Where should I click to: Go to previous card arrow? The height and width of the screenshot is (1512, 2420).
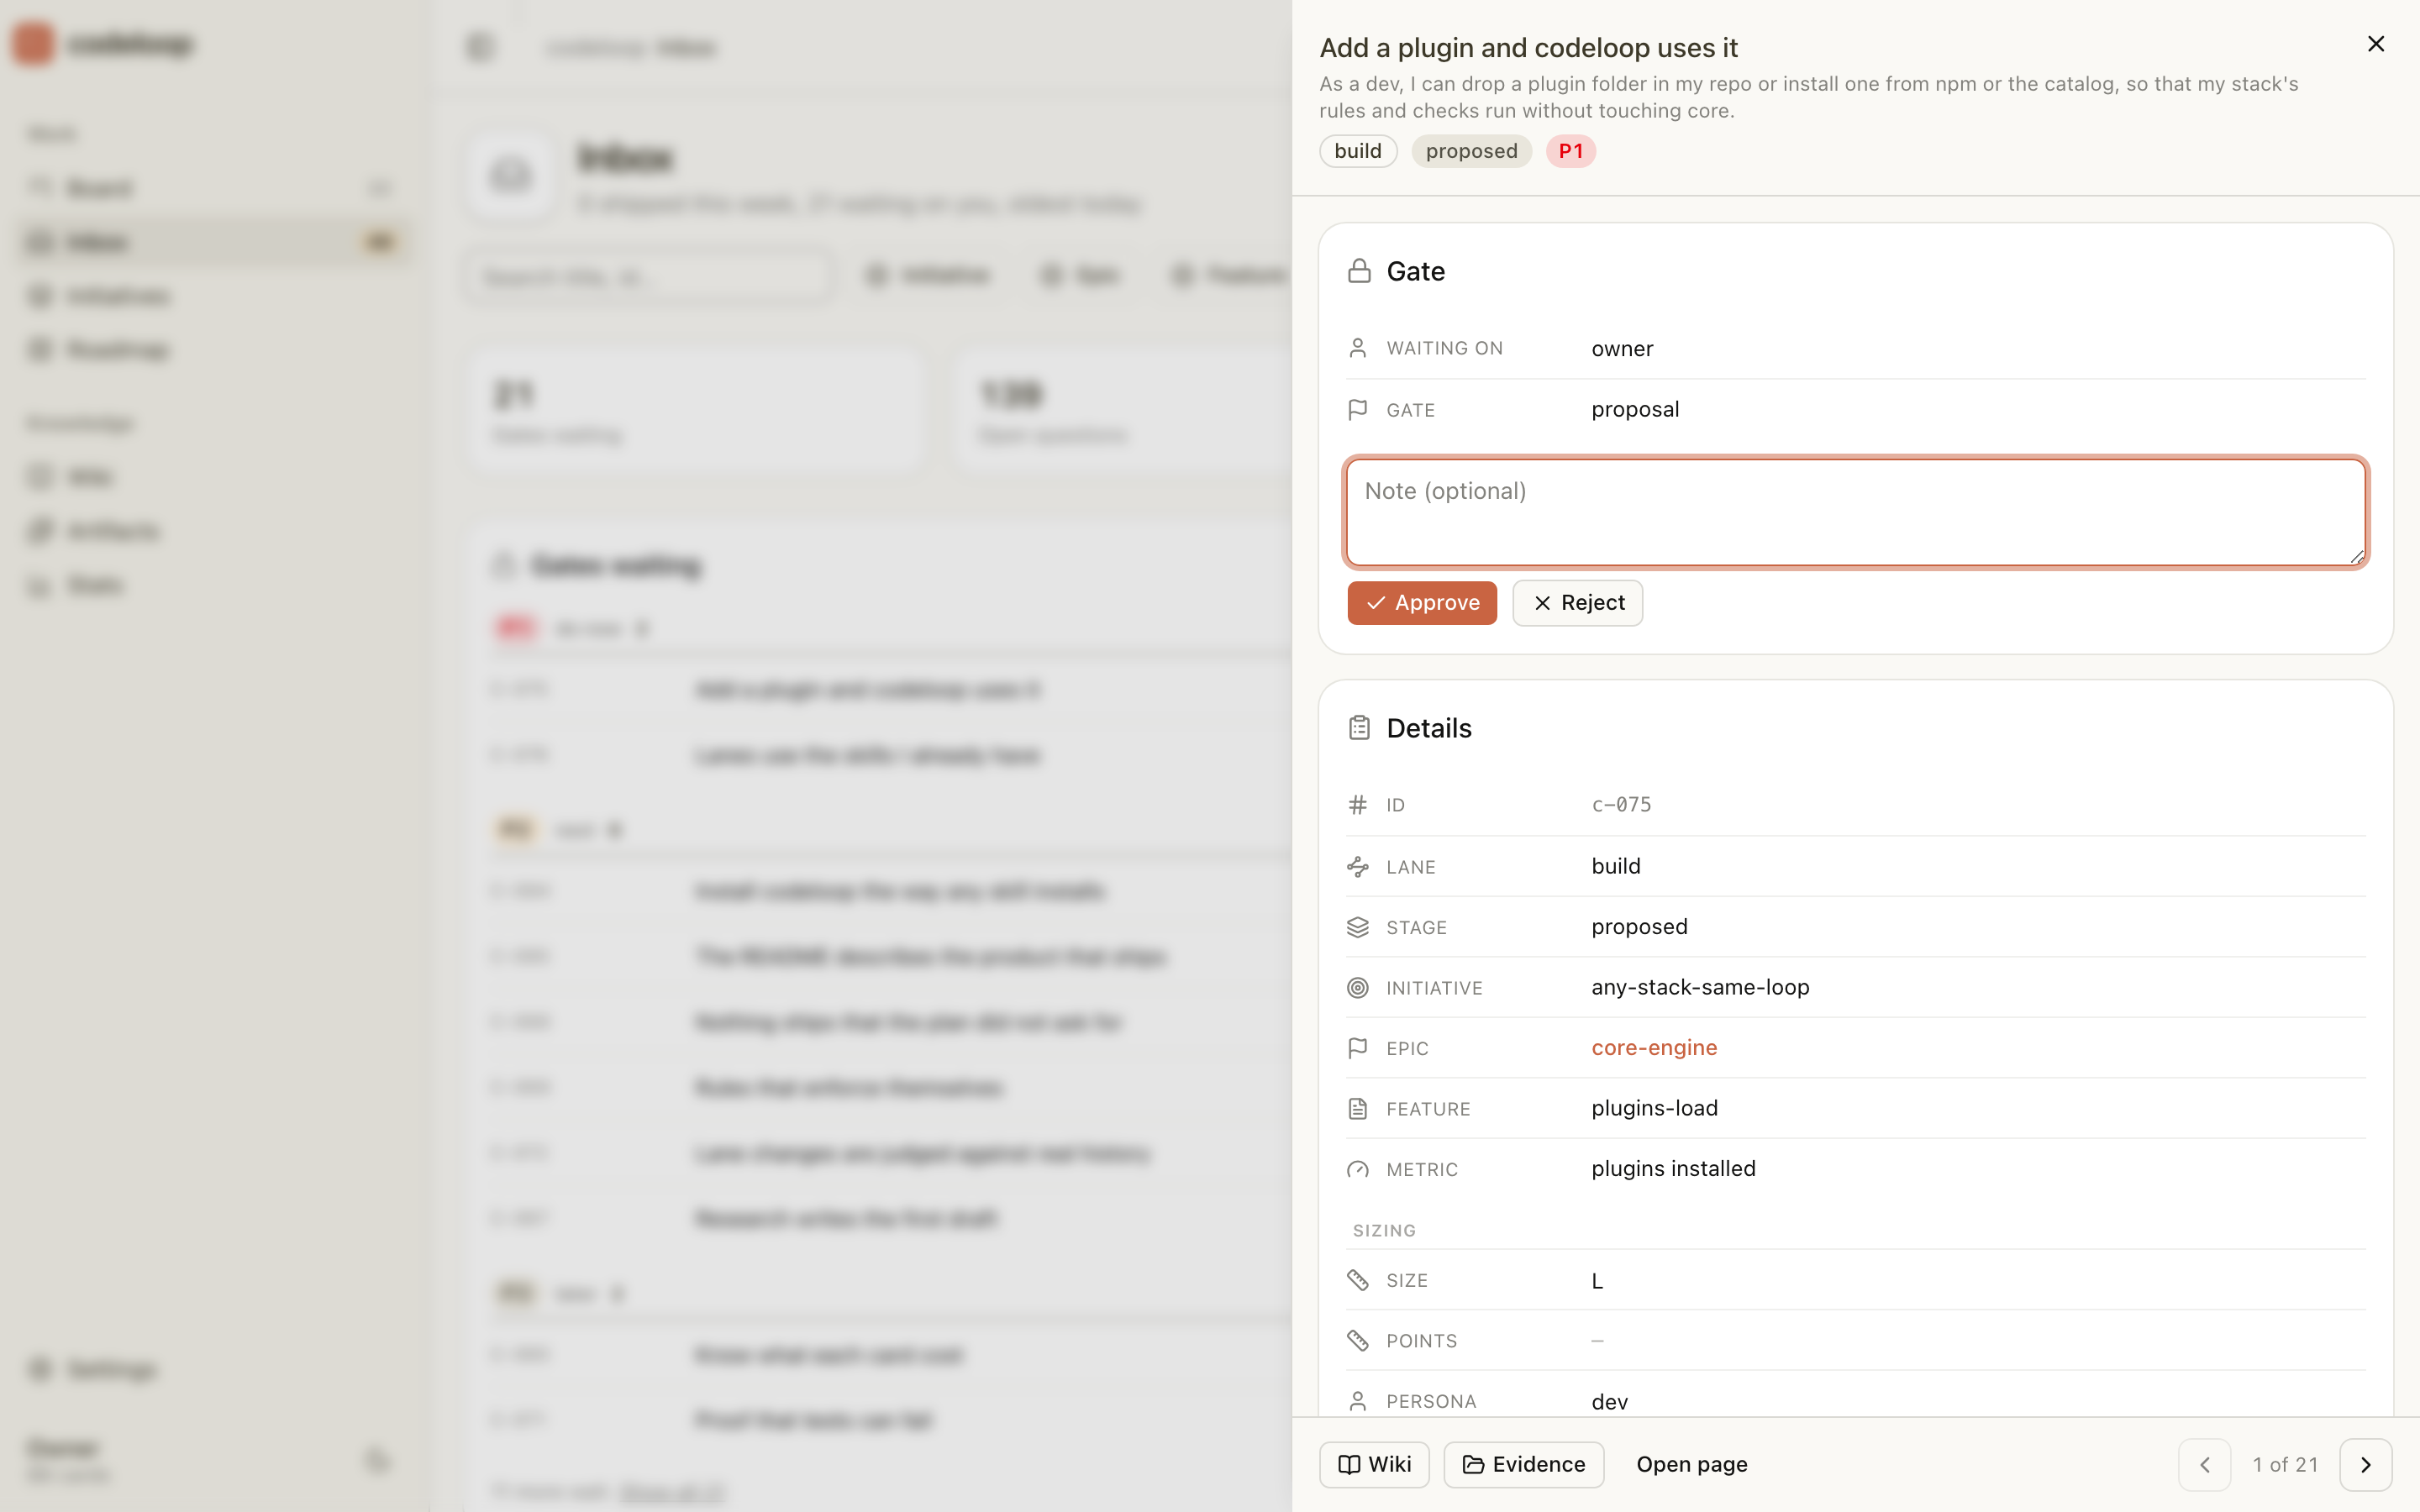(x=2205, y=1464)
